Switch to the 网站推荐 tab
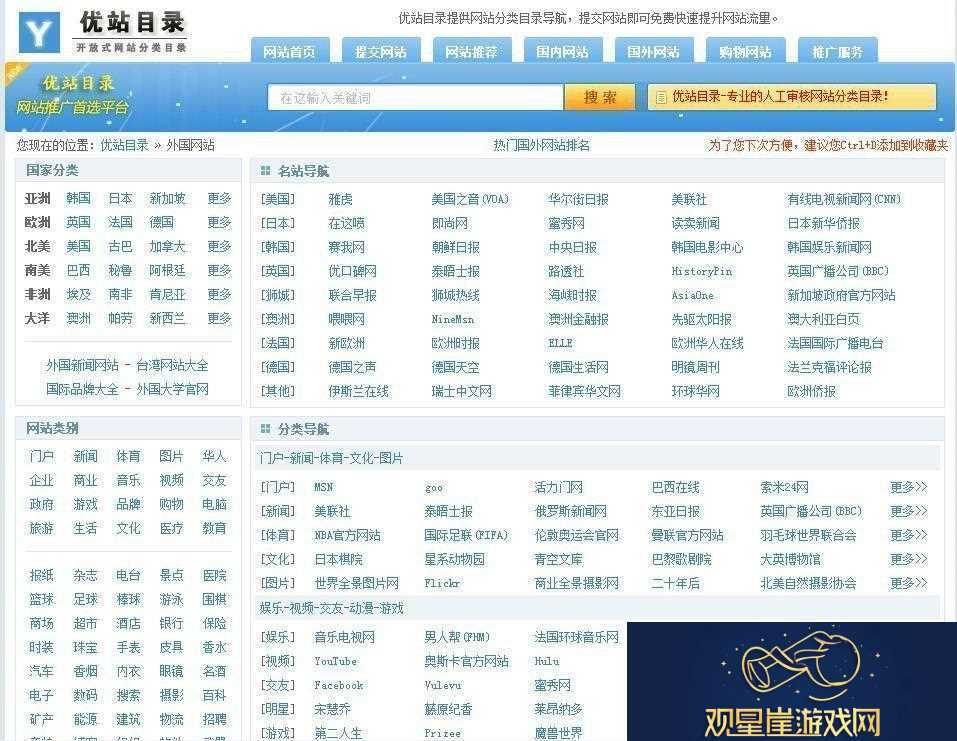957x741 pixels. [472, 52]
